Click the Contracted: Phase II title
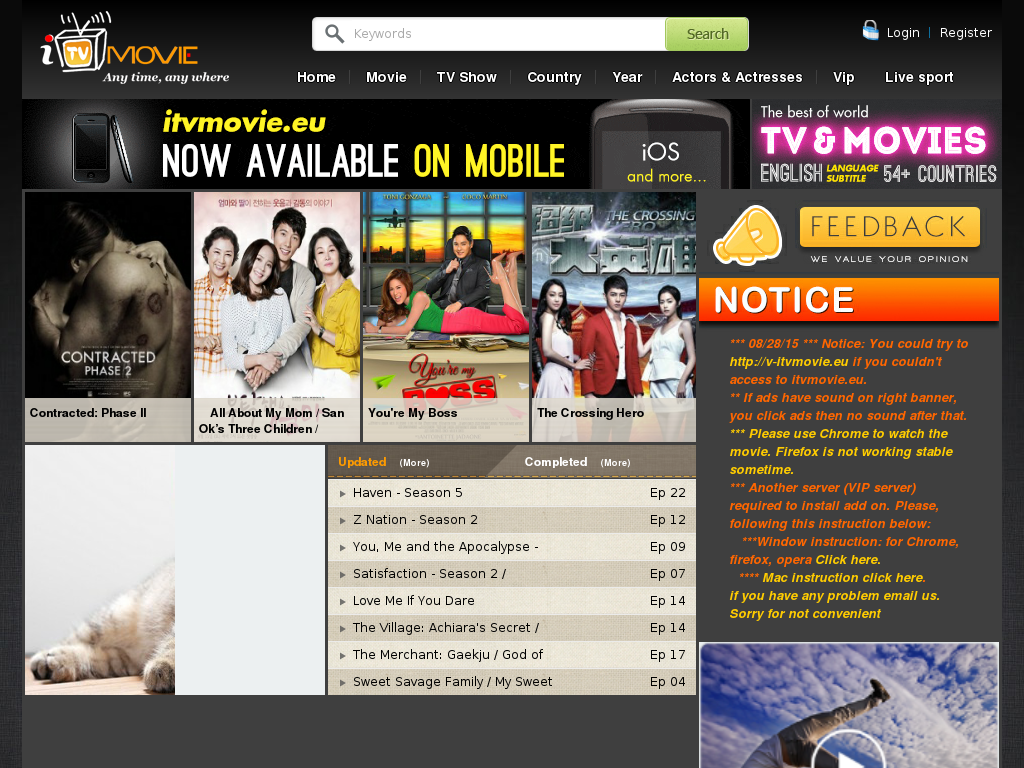Viewport: 1024px width, 768px height. tap(88, 413)
